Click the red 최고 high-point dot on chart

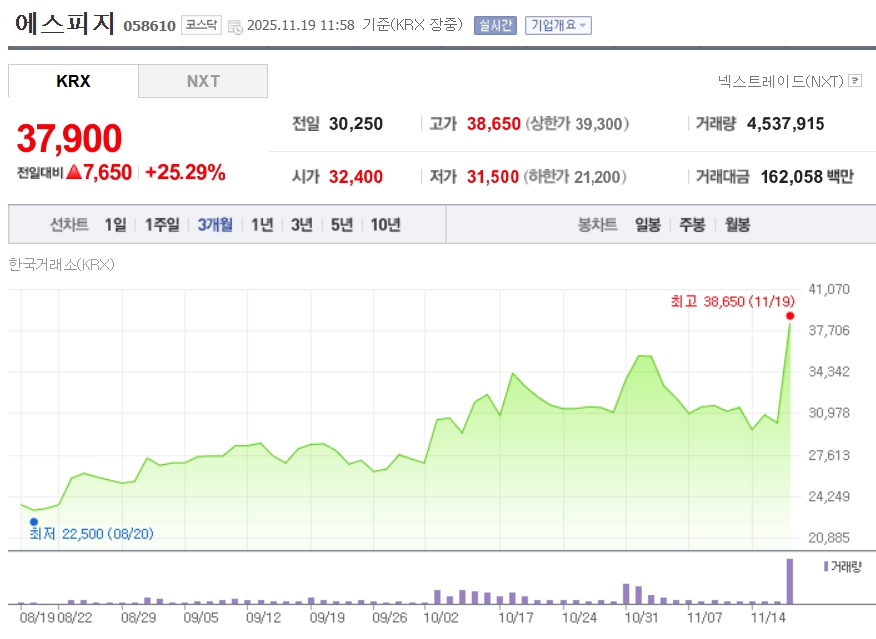pyautogui.click(x=790, y=316)
